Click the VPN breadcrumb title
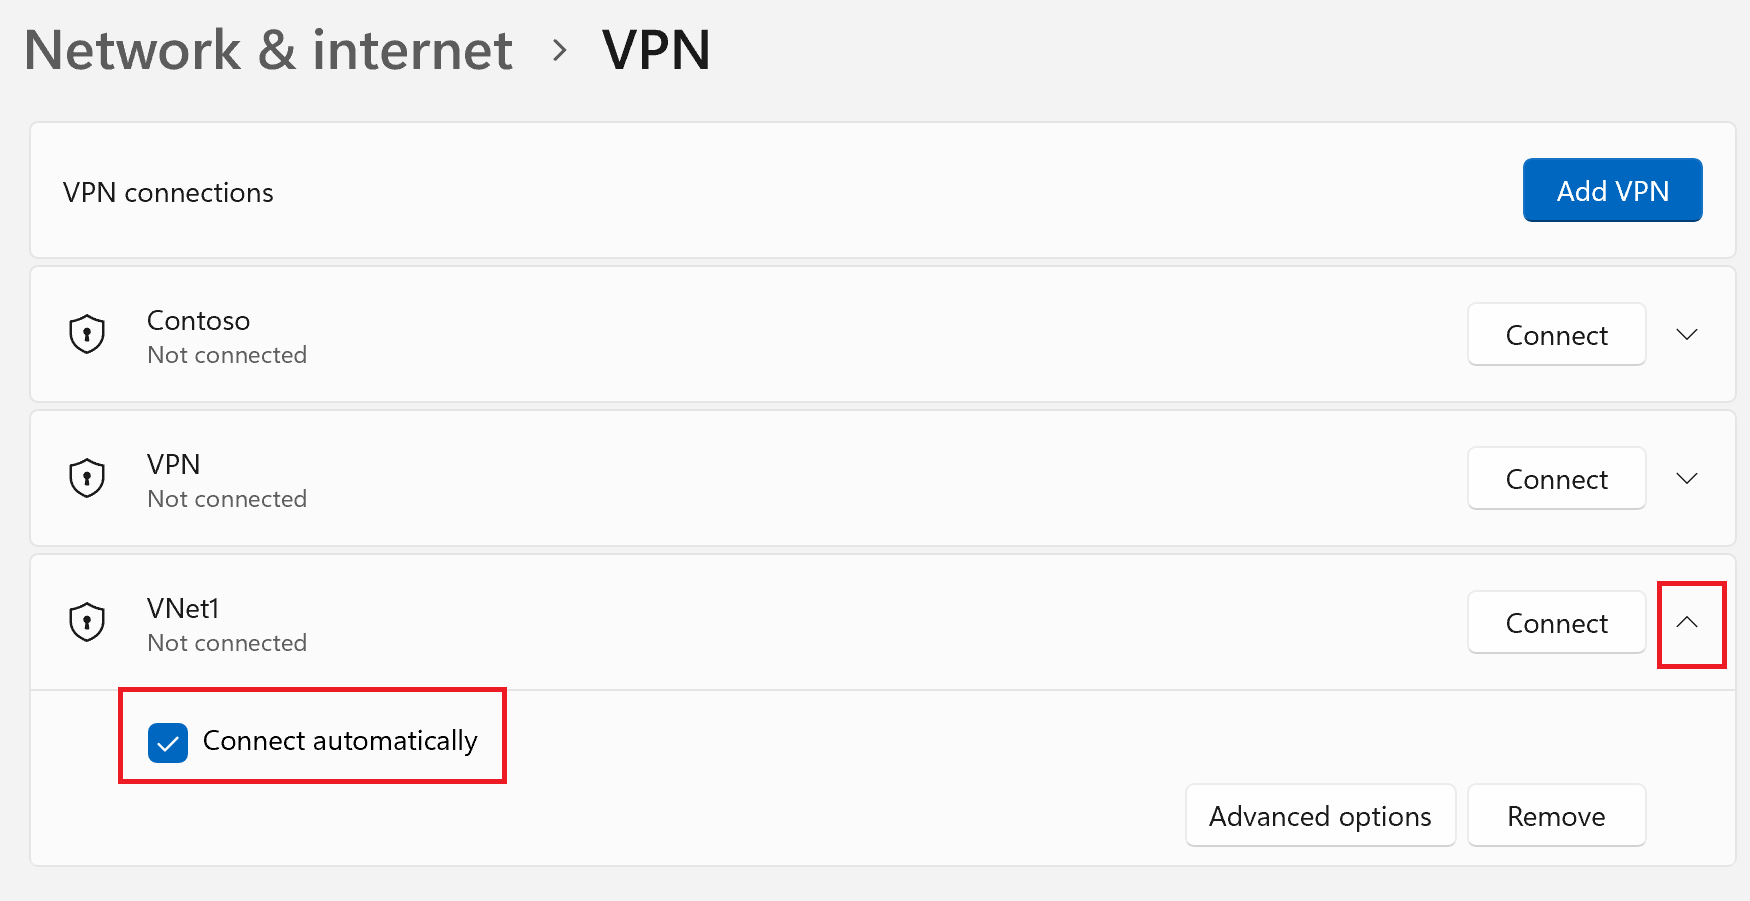The width and height of the screenshot is (1750, 901). point(656,50)
